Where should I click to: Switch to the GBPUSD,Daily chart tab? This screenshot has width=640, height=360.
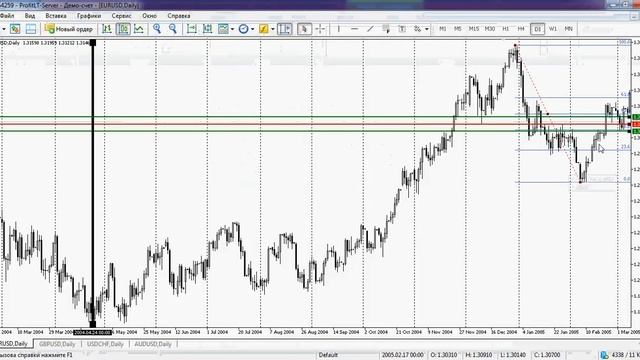58,344
